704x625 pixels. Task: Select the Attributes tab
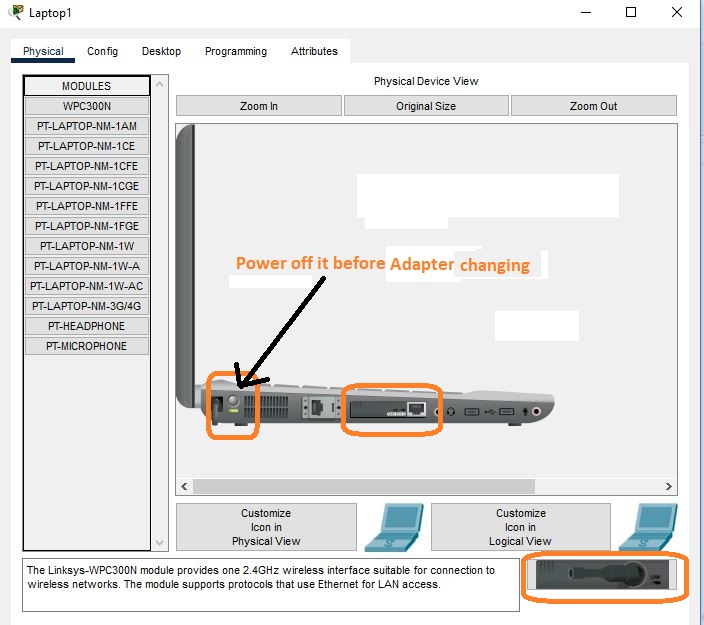tap(314, 51)
